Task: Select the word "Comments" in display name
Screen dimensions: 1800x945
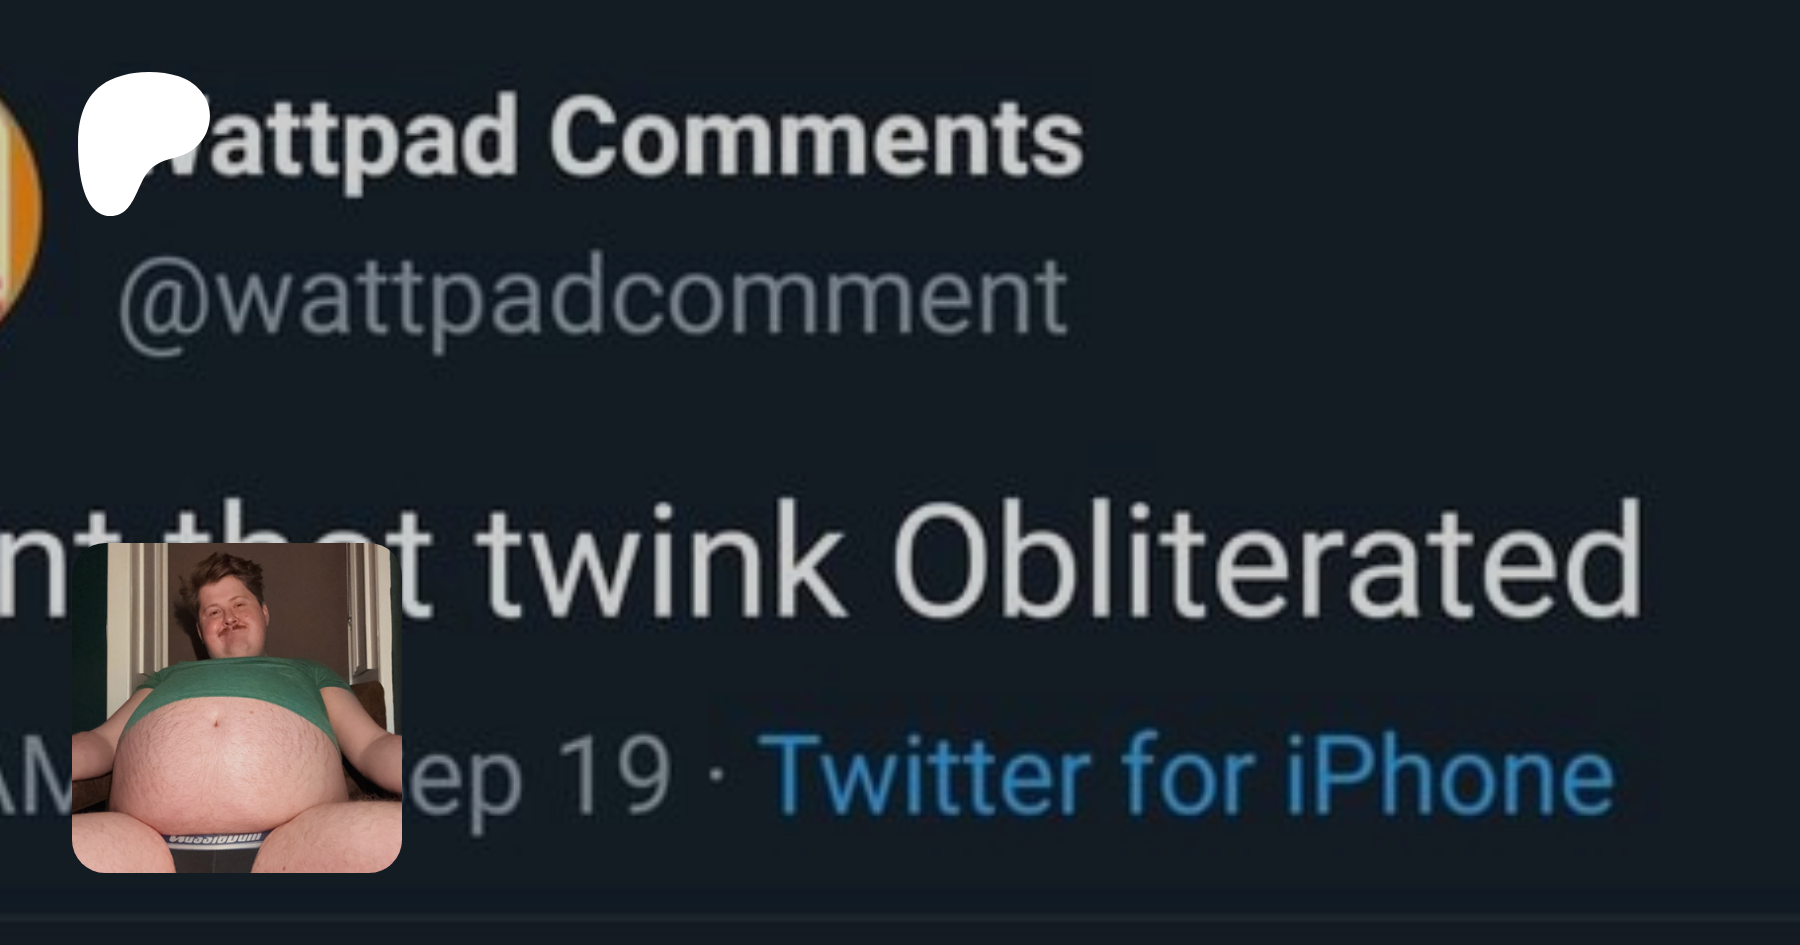Action: coord(815,140)
